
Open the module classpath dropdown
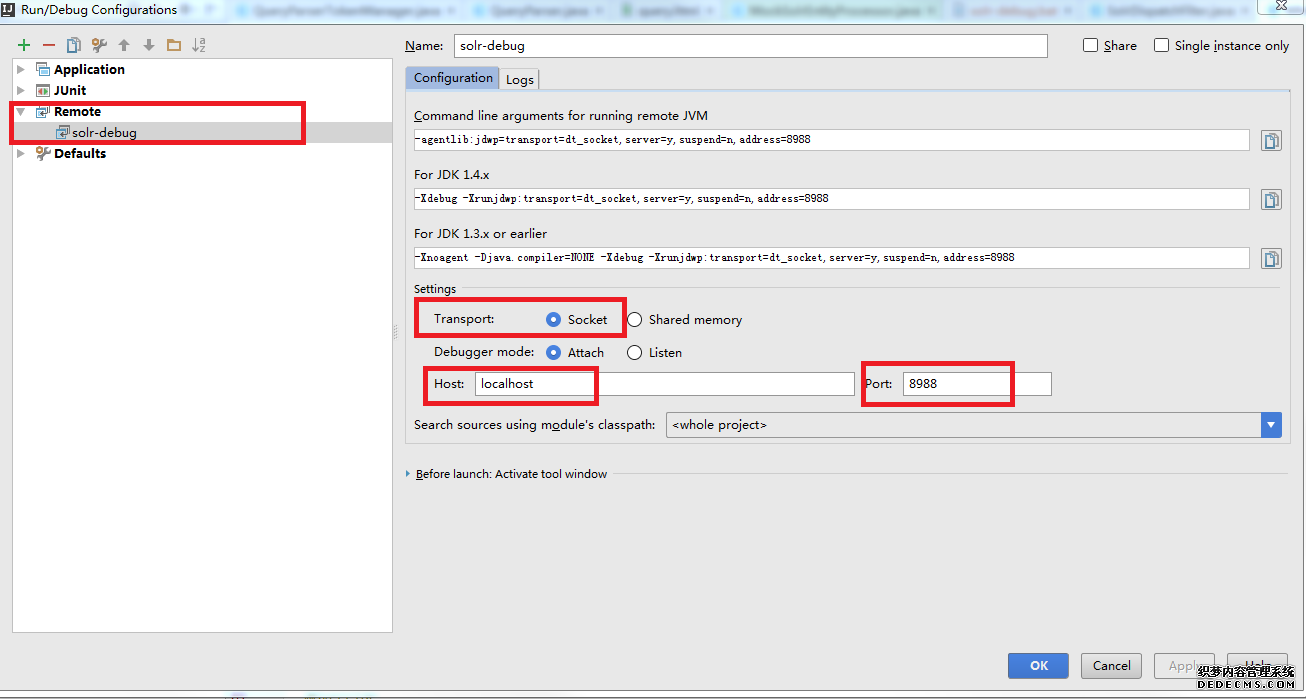point(1270,425)
